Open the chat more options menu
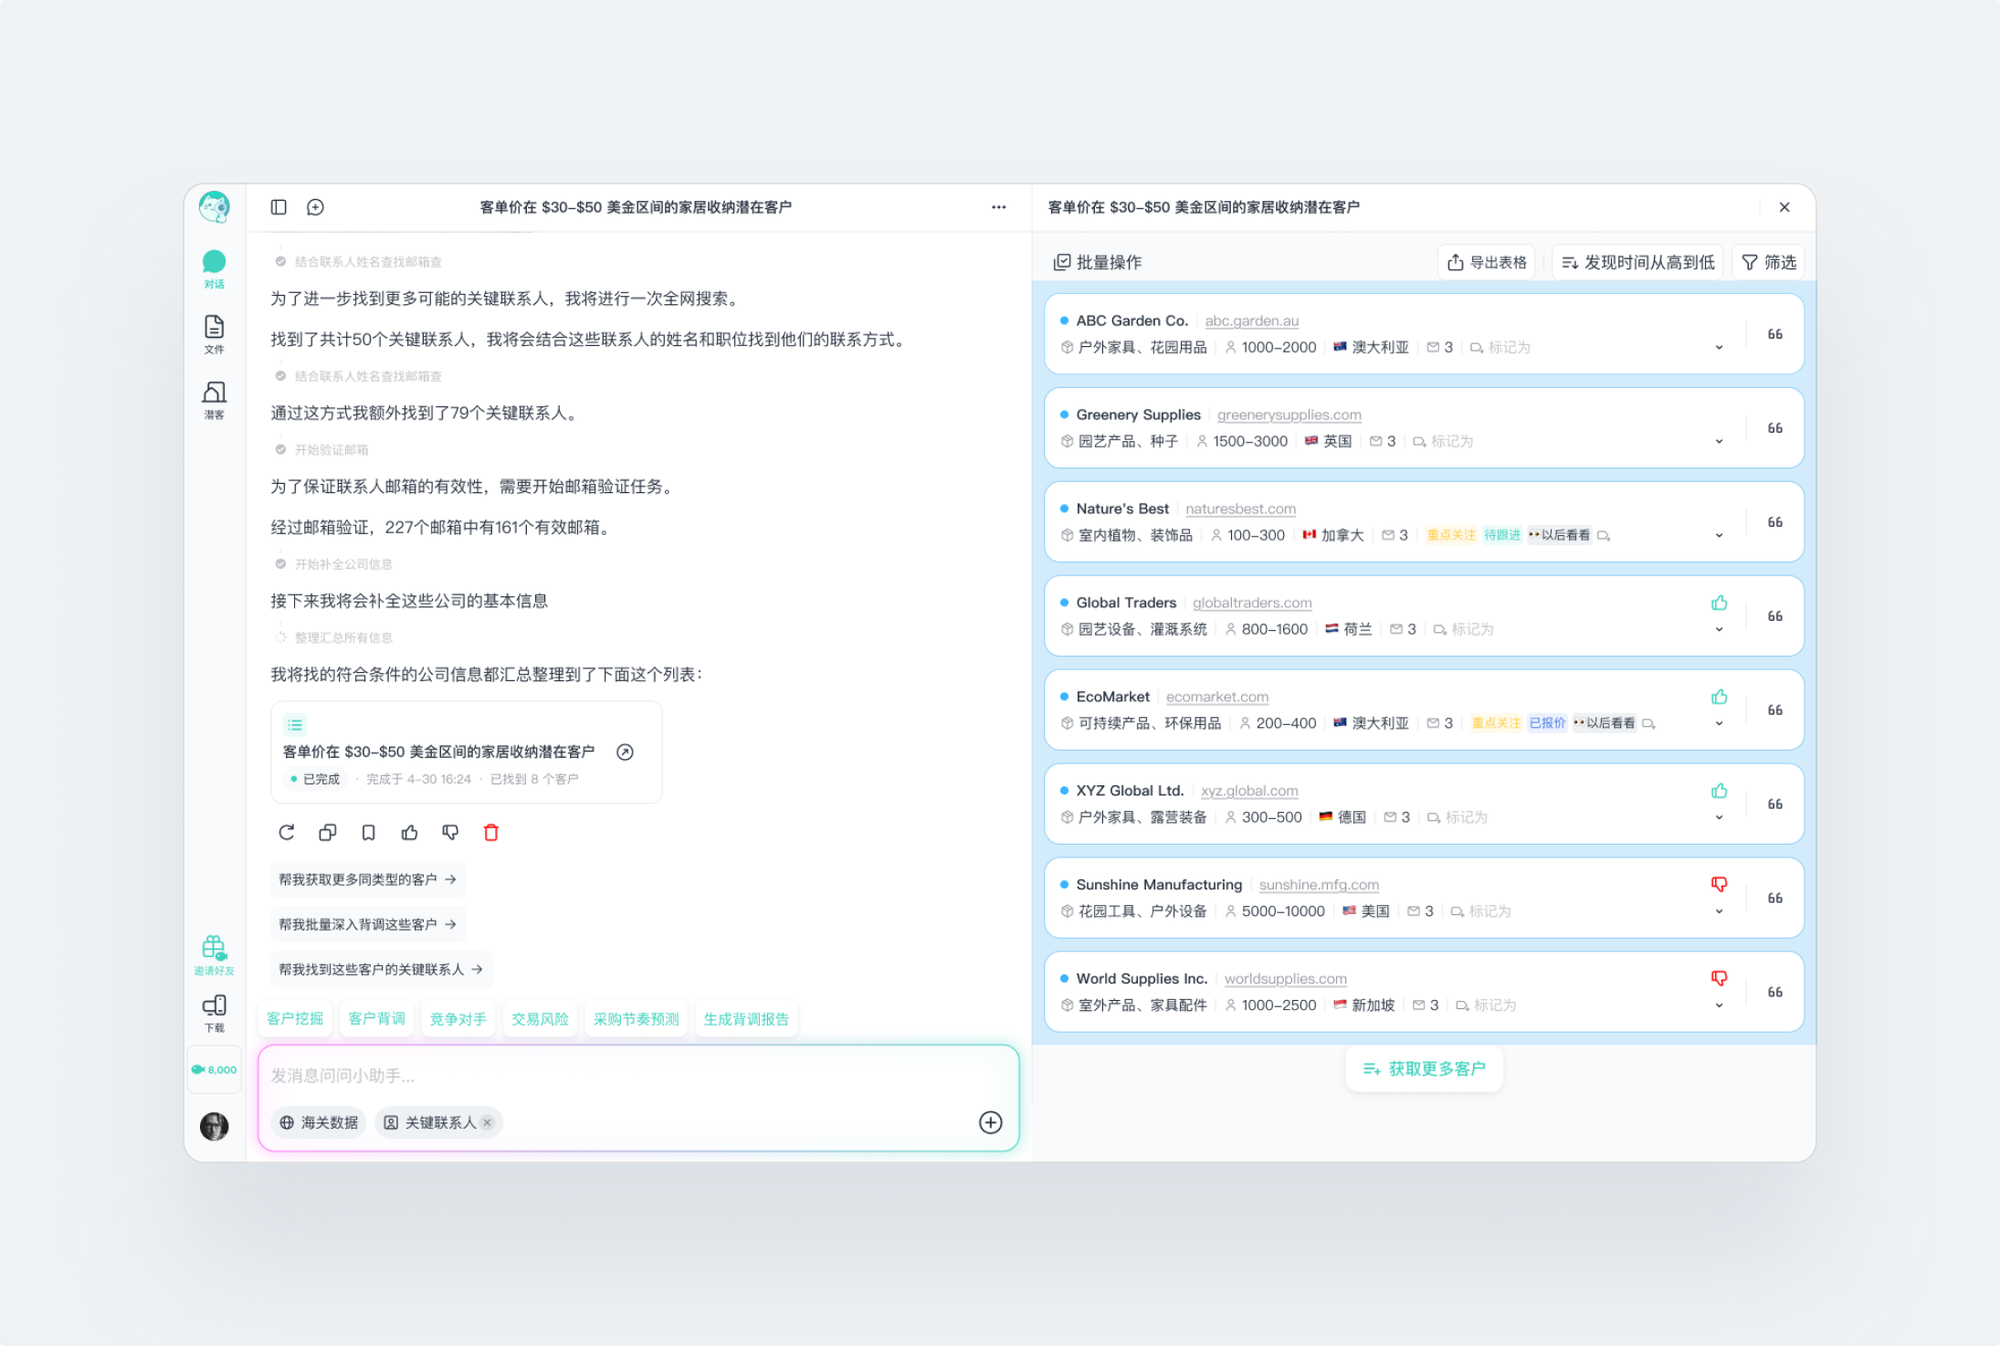Image resolution: width=2000 pixels, height=1346 pixels. pos(998,207)
